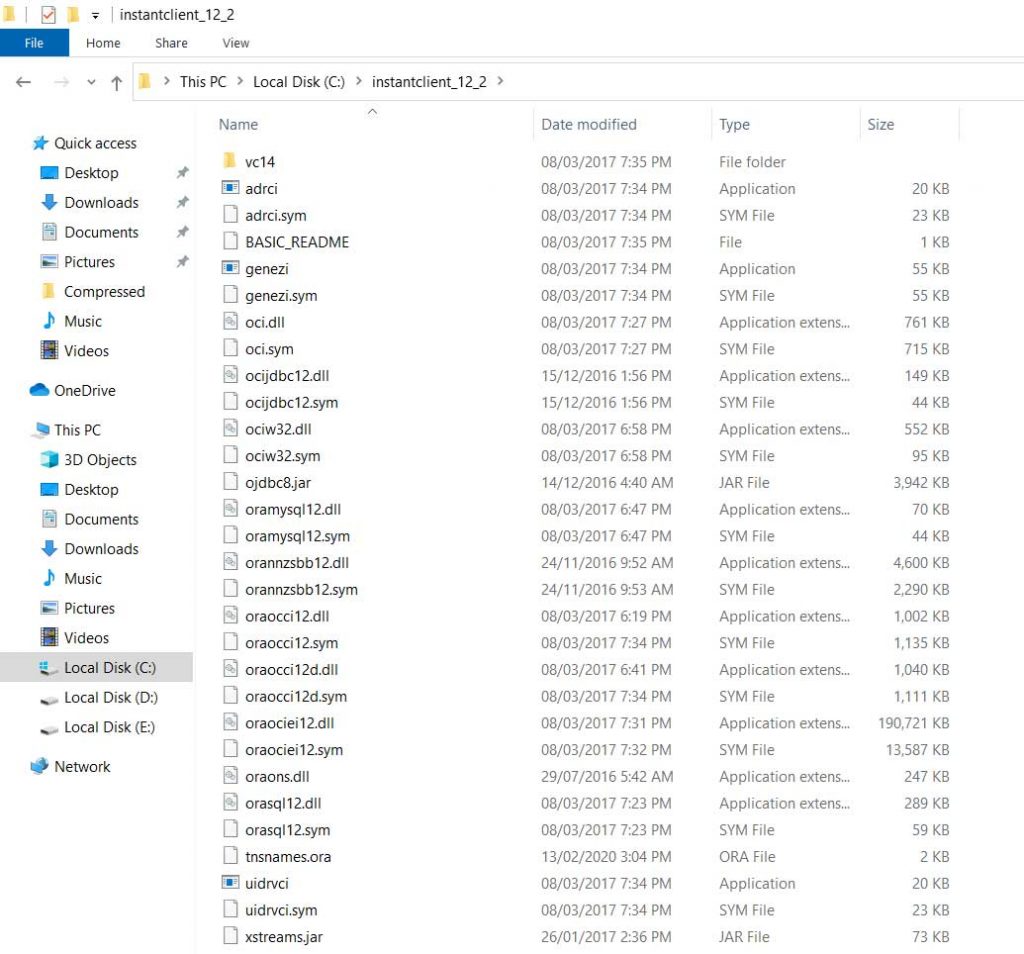The image size is (1024, 954).
Task: Sort files by the Size column header
Action: coord(880,125)
